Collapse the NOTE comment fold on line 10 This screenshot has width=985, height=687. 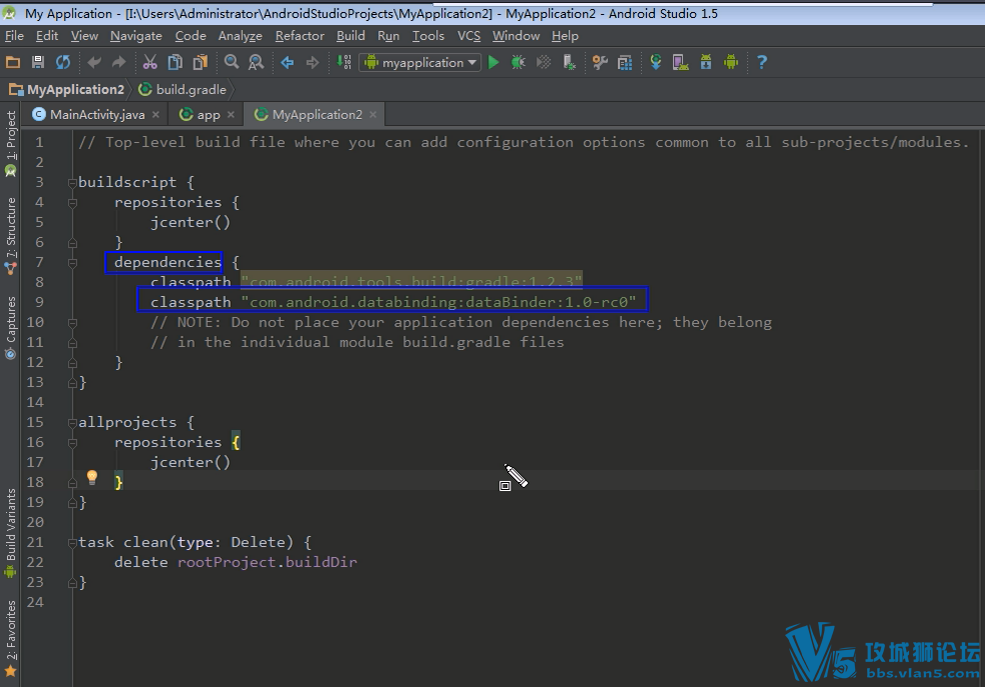click(x=72, y=323)
